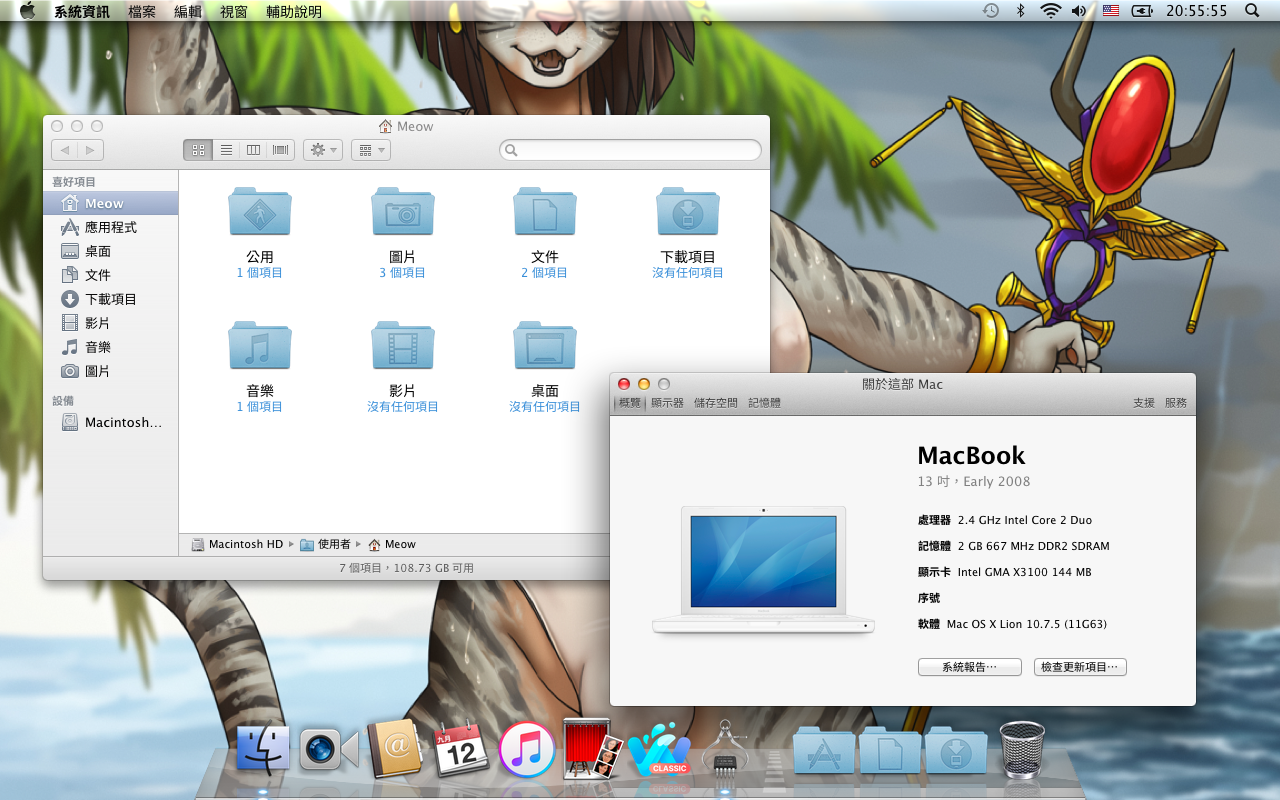Click the 檢查更新項目⋯ button
The width and height of the screenshot is (1280, 800).
tap(1080, 667)
